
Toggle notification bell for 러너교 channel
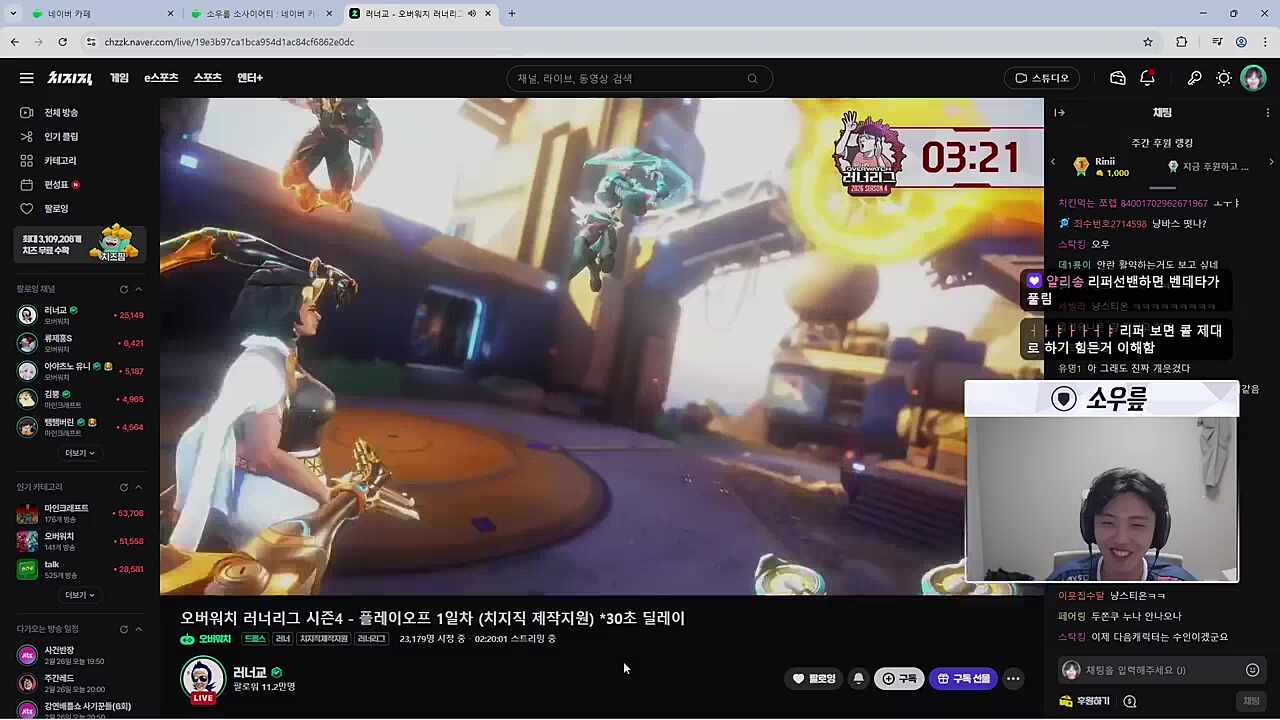tap(858, 679)
